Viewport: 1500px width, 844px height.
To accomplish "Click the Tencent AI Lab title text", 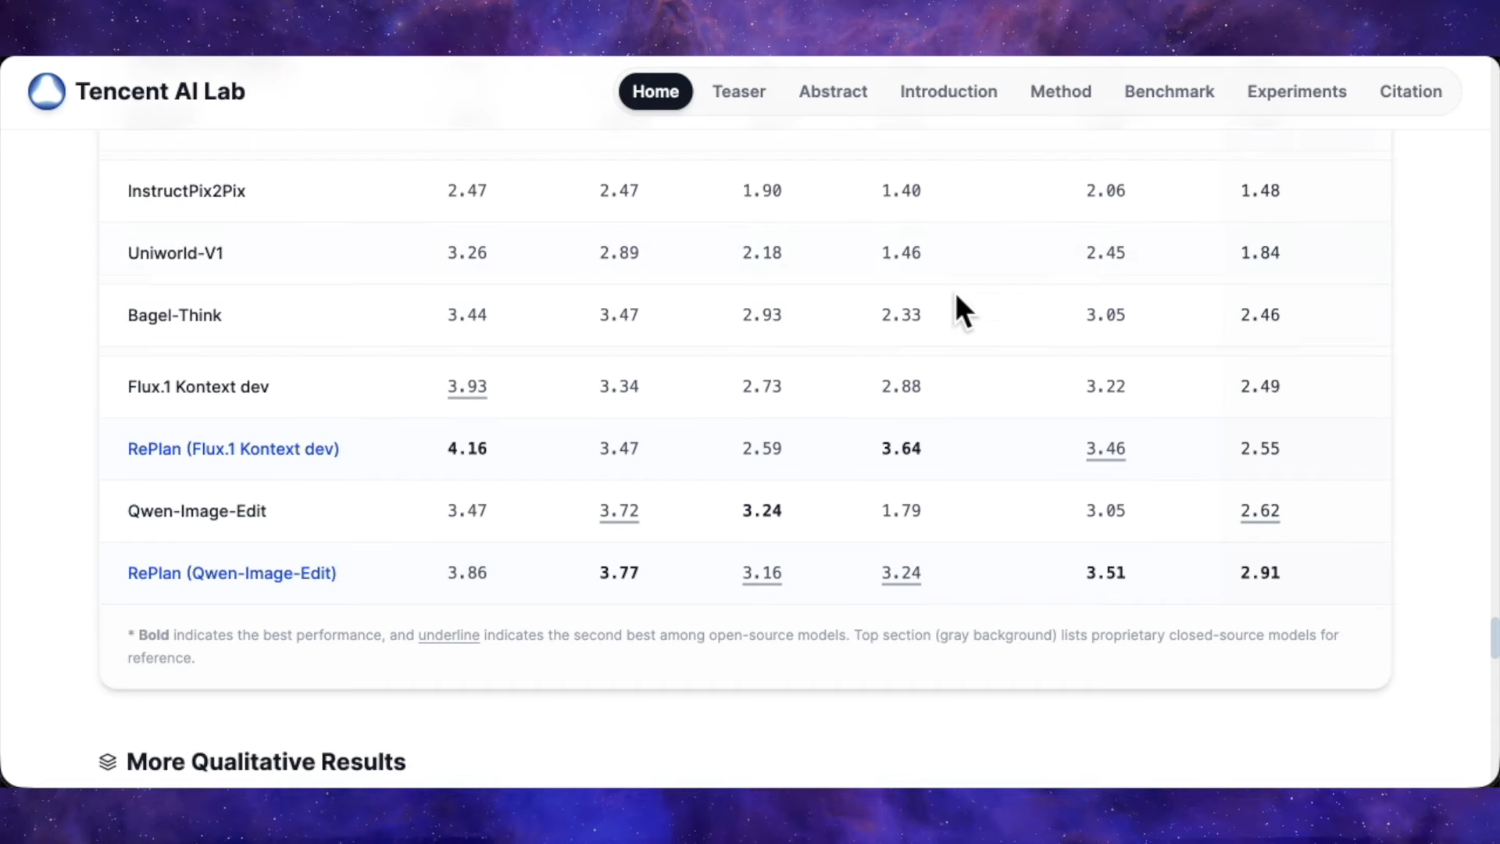I will (160, 91).
